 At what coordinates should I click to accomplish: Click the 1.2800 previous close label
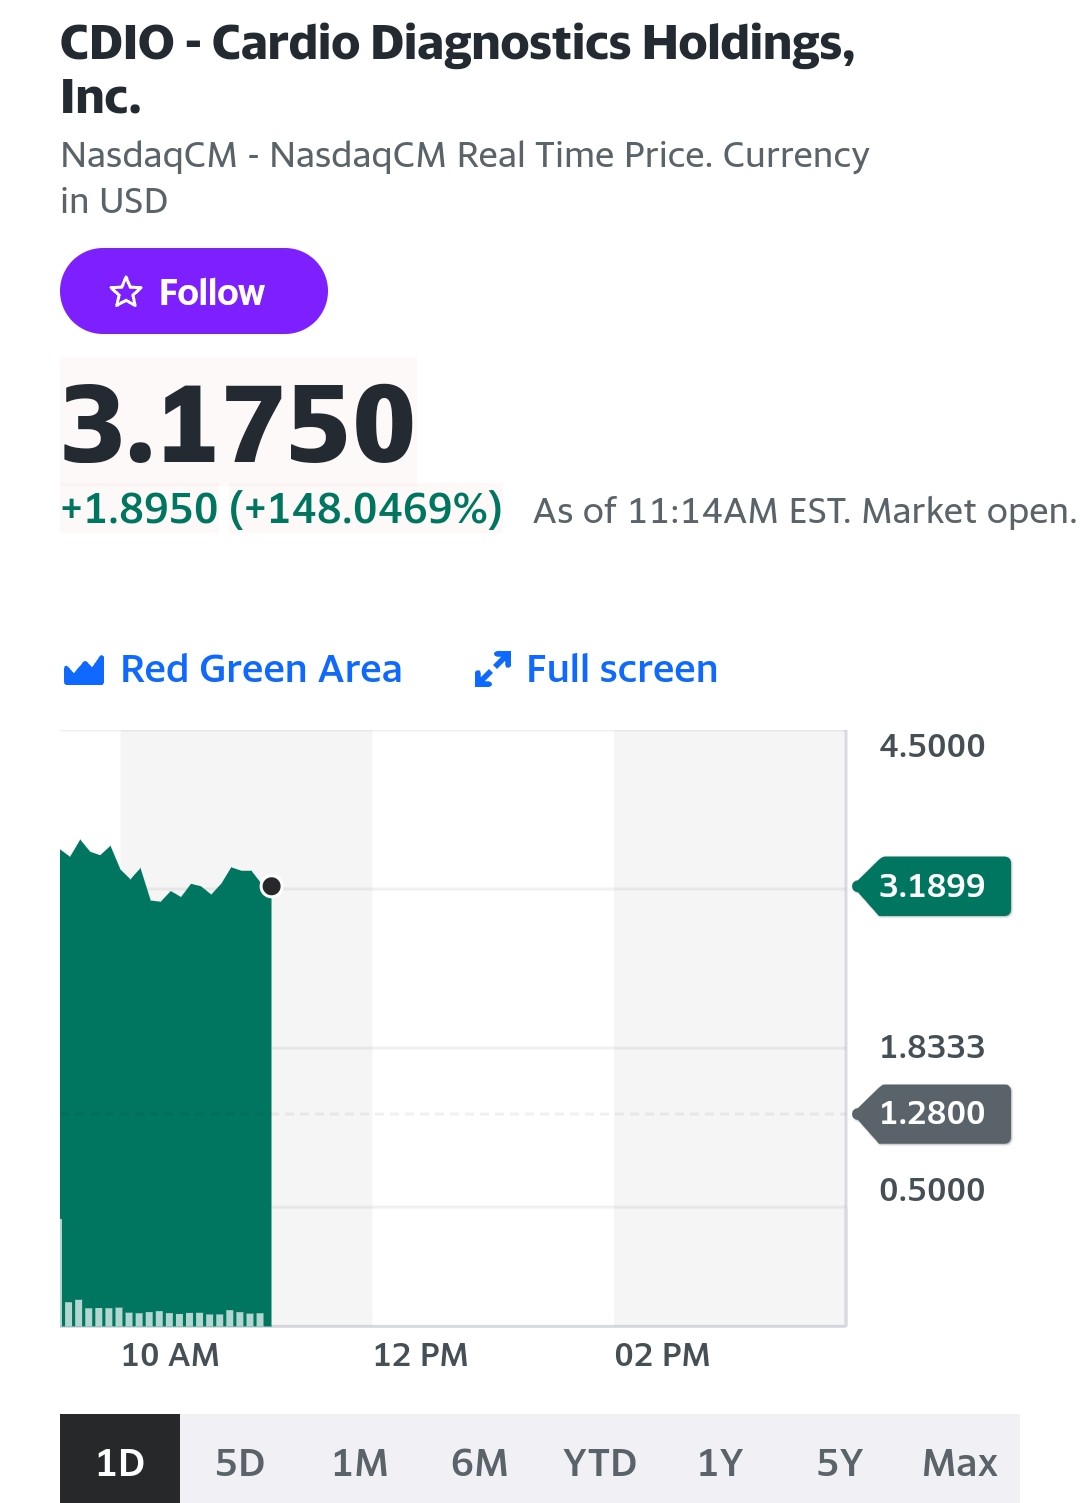pos(932,1113)
